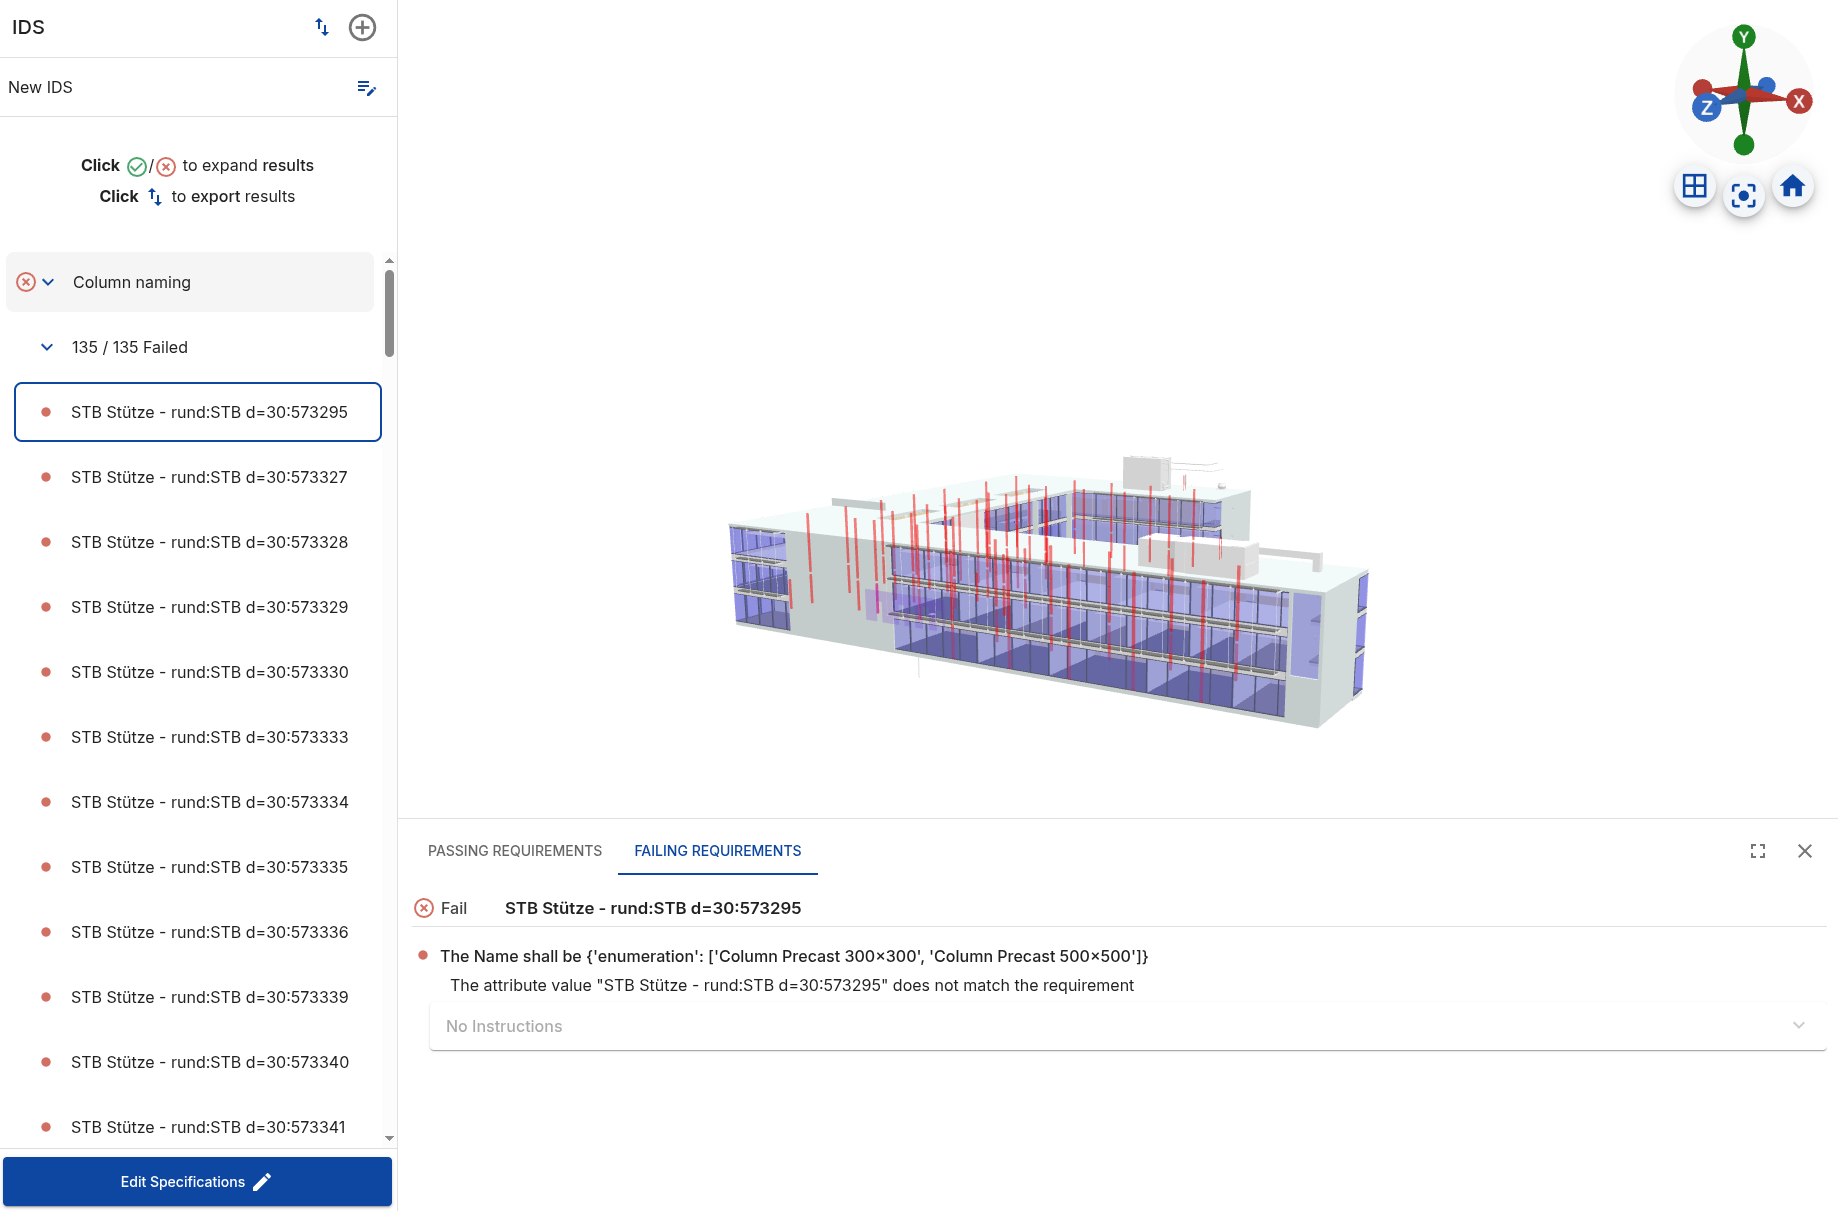Select the Failing Requirements tab
Image resolution: width=1838 pixels, height=1211 pixels.
pyautogui.click(x=717, y=851)
